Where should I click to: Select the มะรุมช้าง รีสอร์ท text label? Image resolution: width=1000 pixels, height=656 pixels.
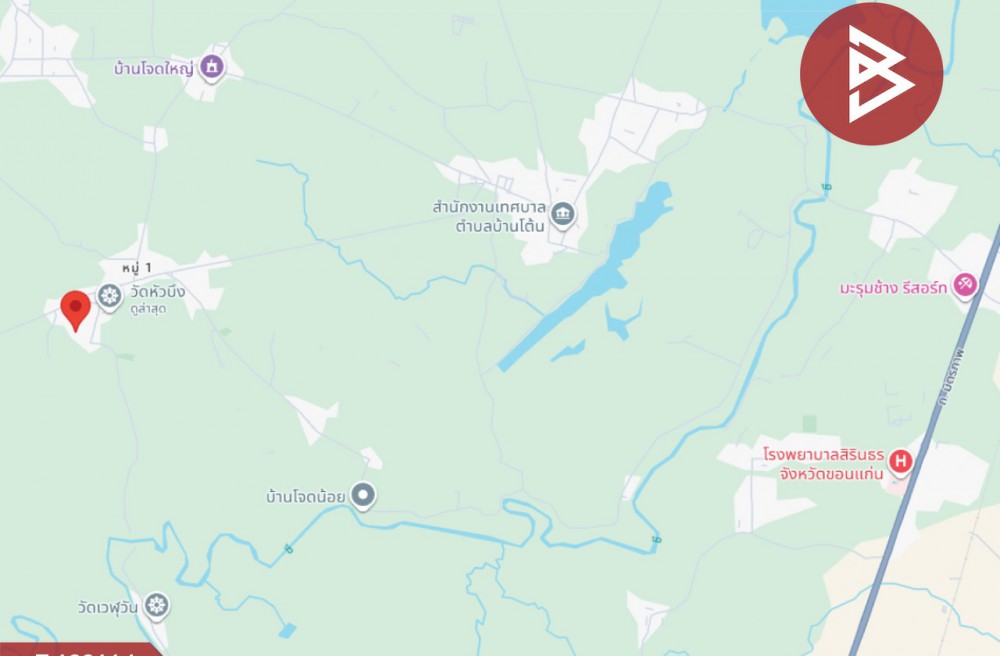click(x=893, y=288)
